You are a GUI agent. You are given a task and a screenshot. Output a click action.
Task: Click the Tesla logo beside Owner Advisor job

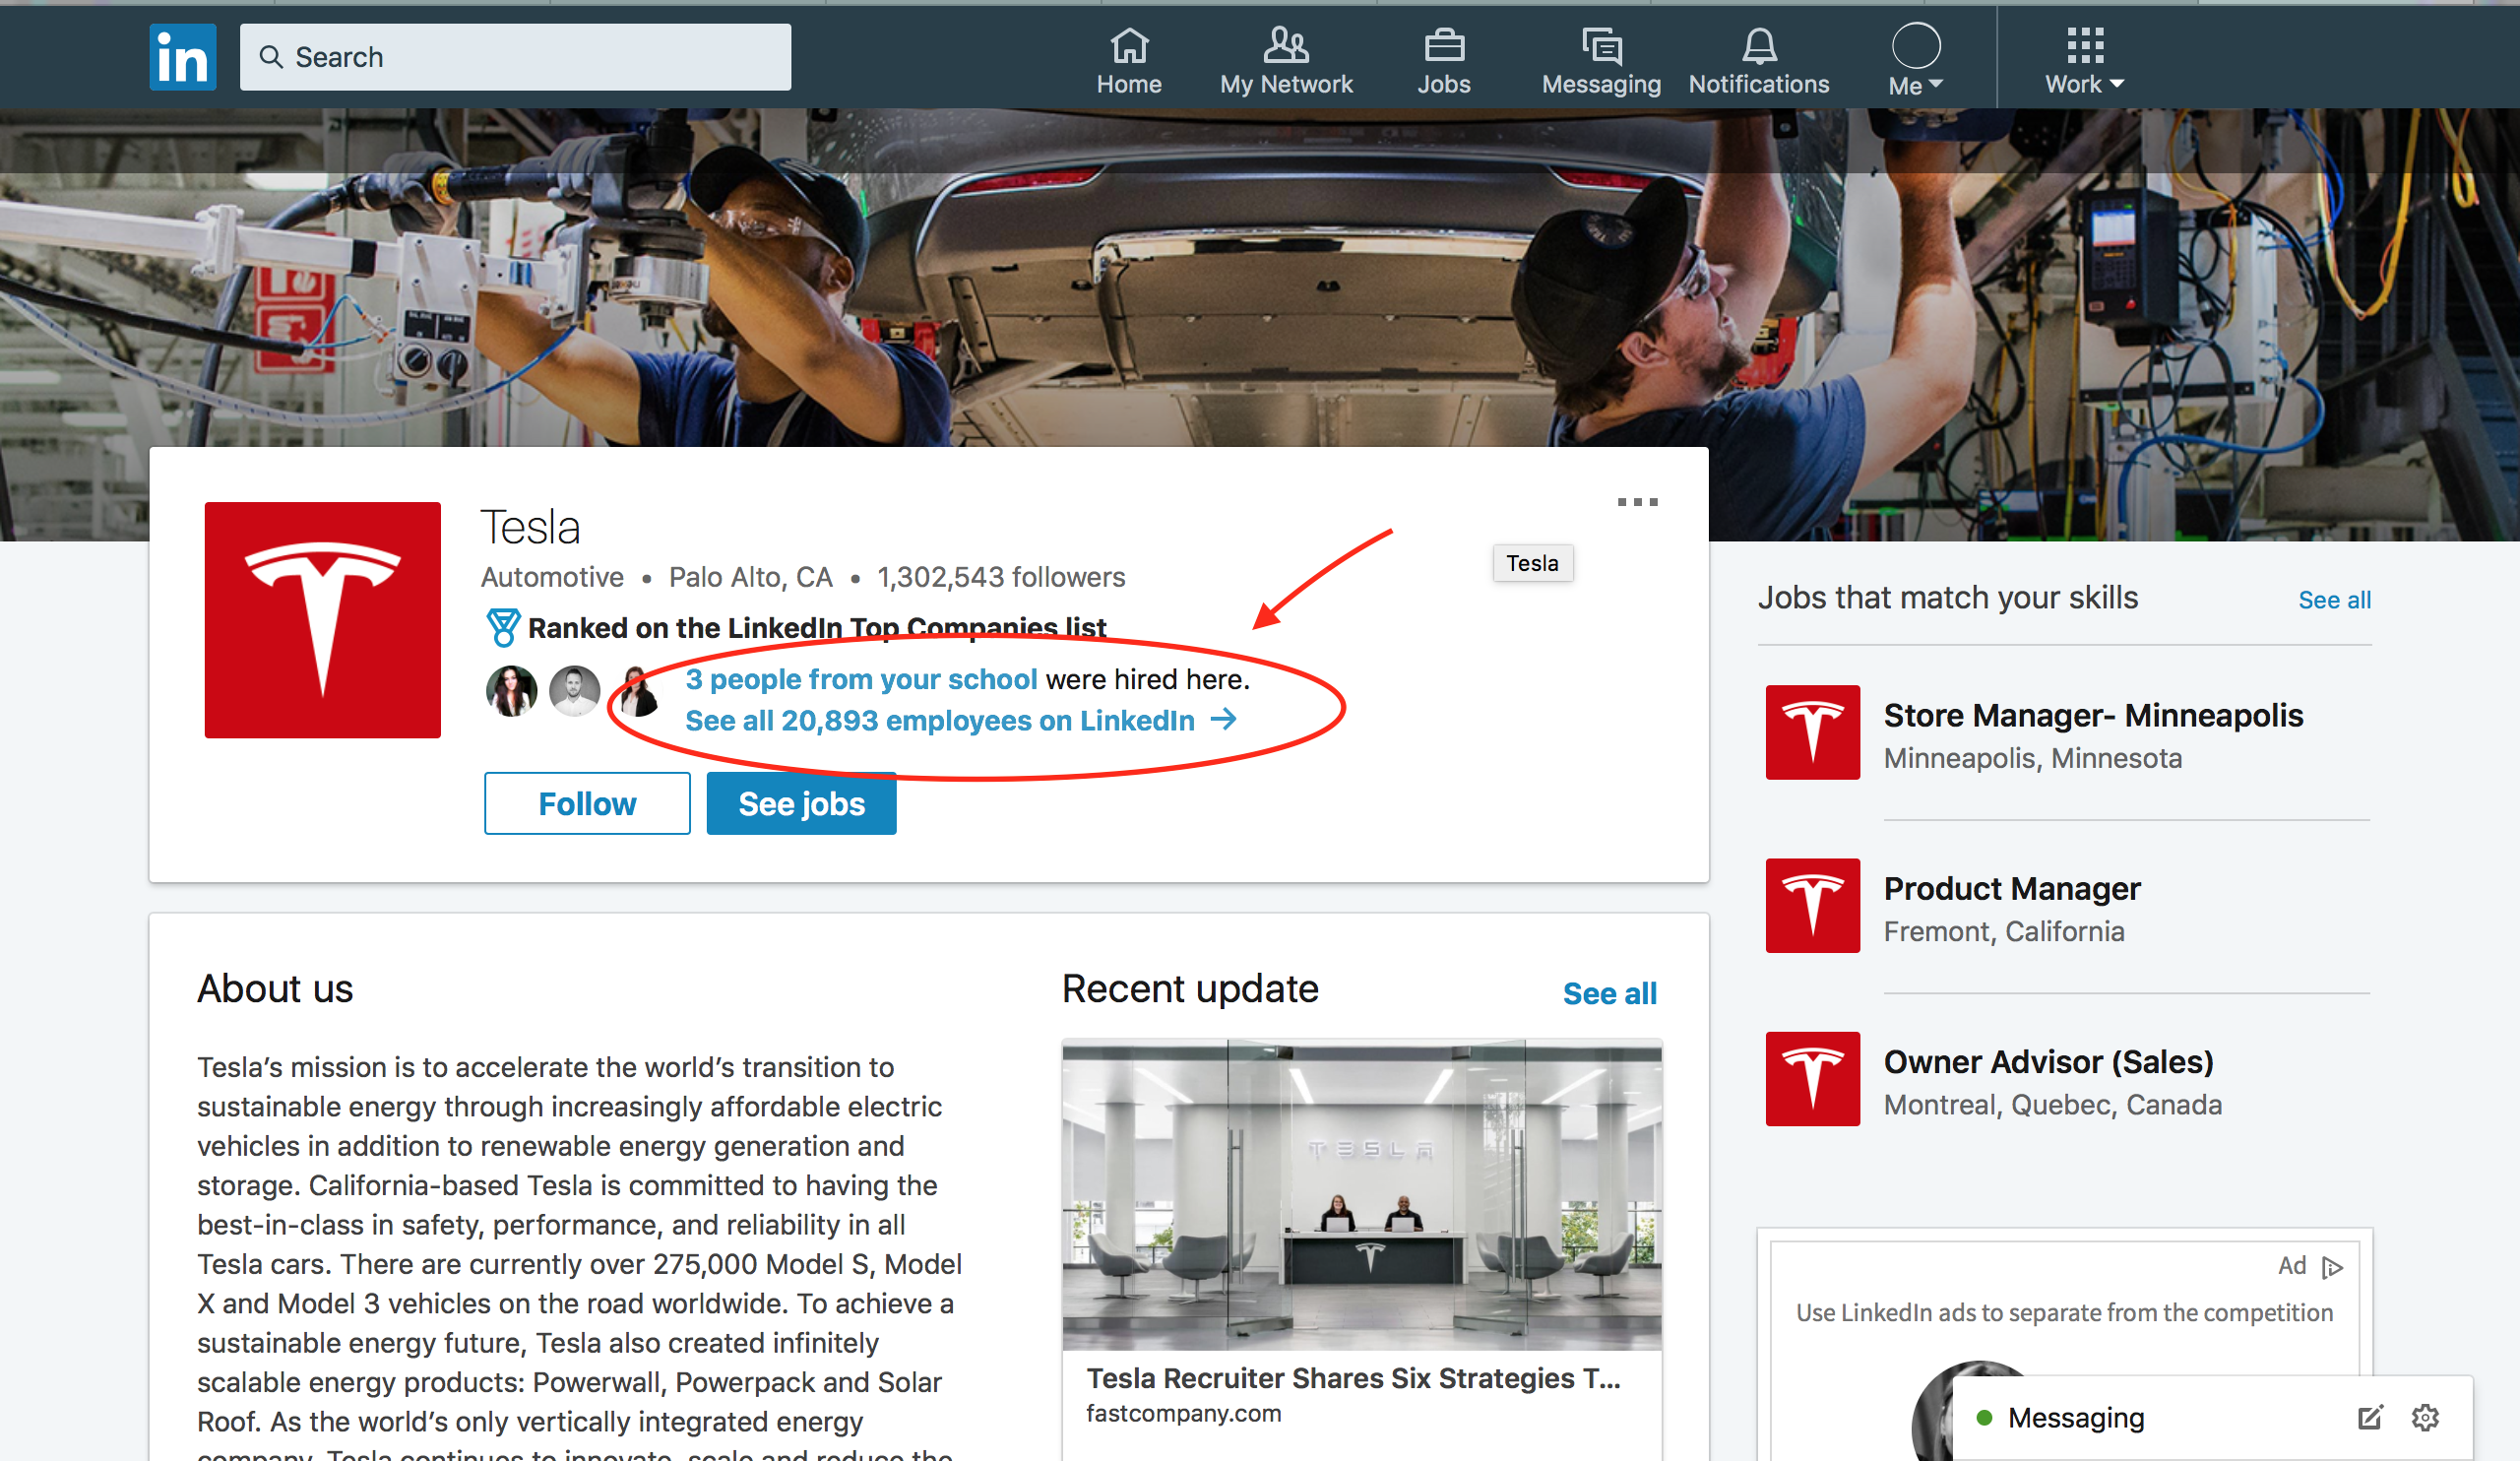[x=1813, y=1078]
